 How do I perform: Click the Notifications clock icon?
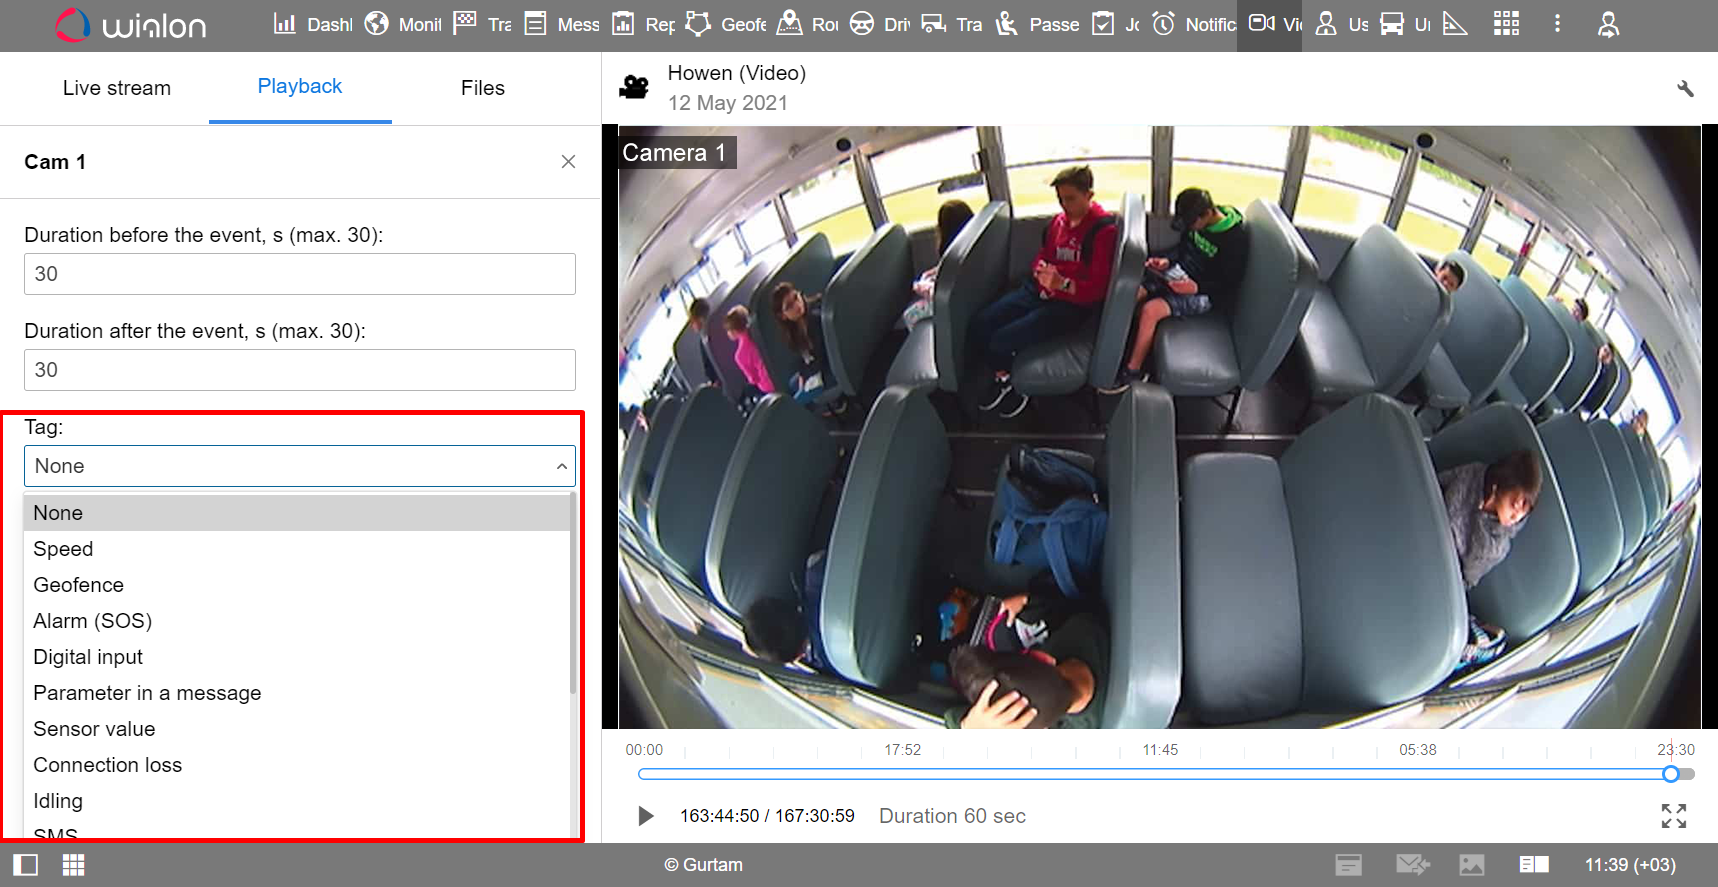pyautogui.click(x=1163, y=24)
